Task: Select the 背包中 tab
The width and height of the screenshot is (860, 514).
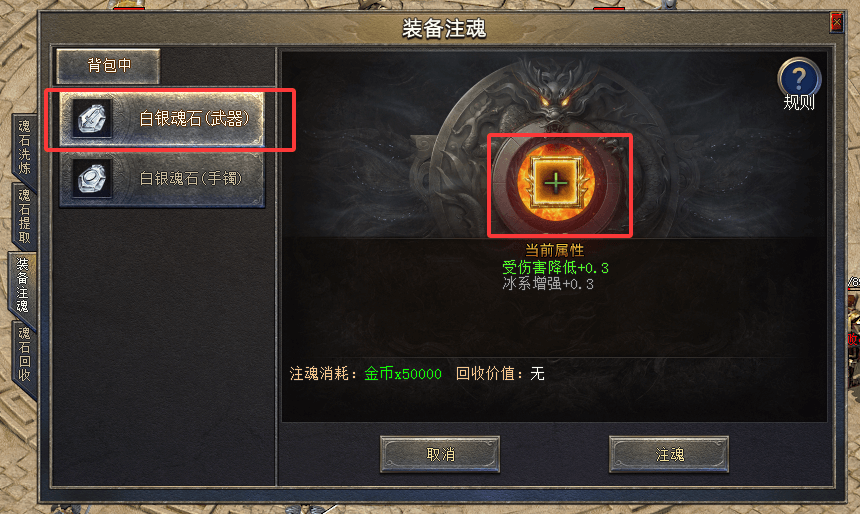Action: pos(109,66)
